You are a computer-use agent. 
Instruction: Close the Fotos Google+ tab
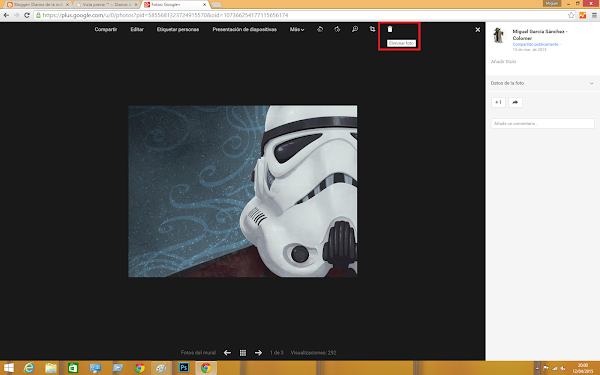pos(204,5)
